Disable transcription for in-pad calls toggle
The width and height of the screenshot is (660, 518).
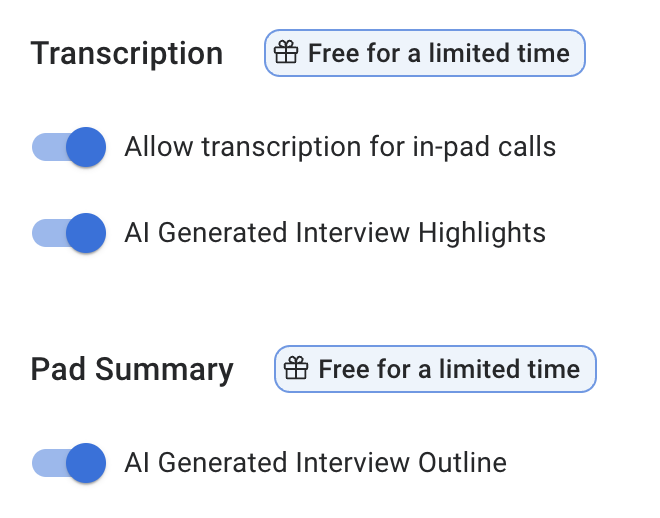tap(68, 148)
